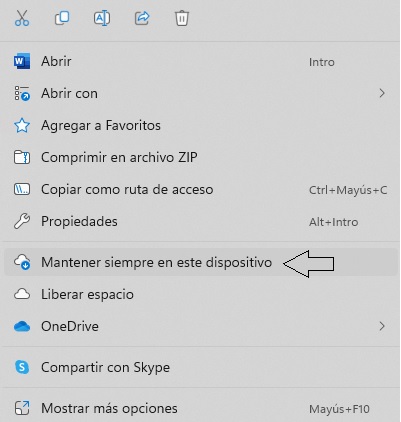Open Mostrar más opciones
401x422 pixels.
pos(200,408)
